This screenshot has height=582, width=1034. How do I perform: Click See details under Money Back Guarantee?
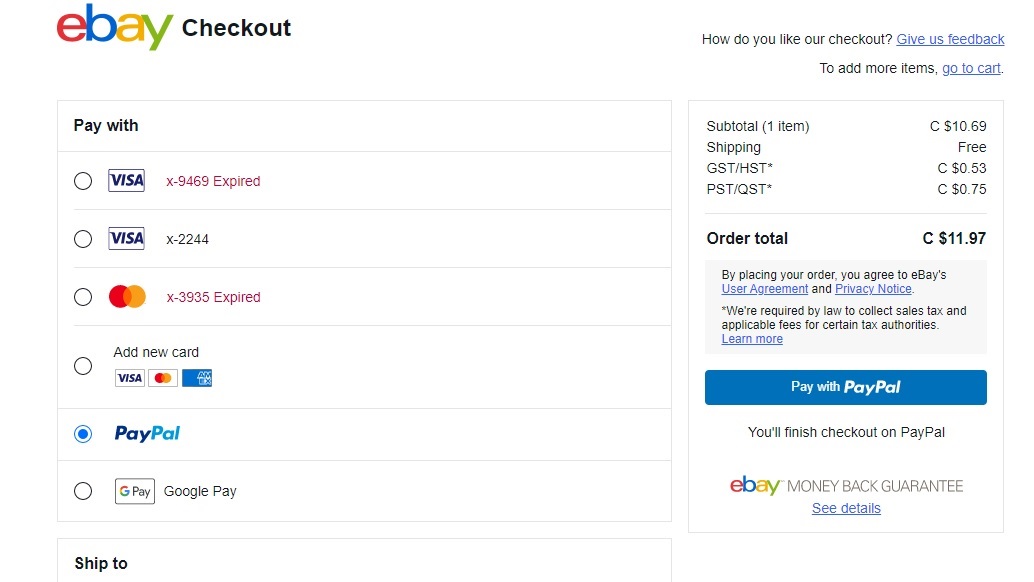pos(846,508)
